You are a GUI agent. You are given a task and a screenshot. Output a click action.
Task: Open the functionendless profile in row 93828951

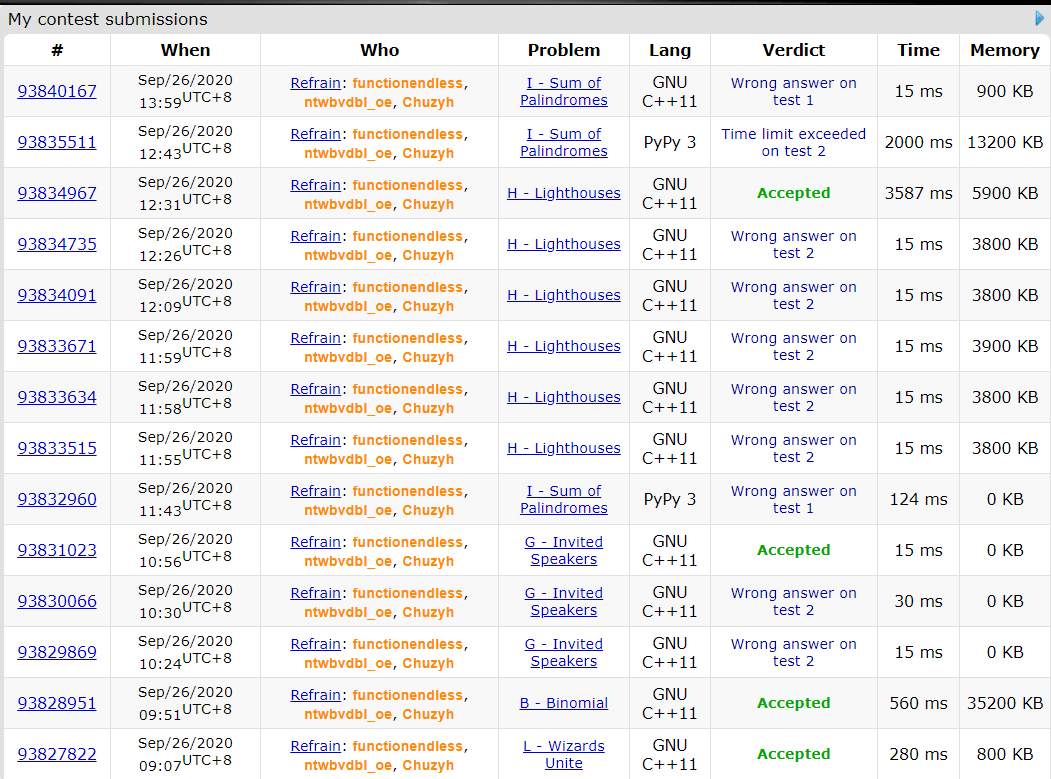(x=407, y=695)
